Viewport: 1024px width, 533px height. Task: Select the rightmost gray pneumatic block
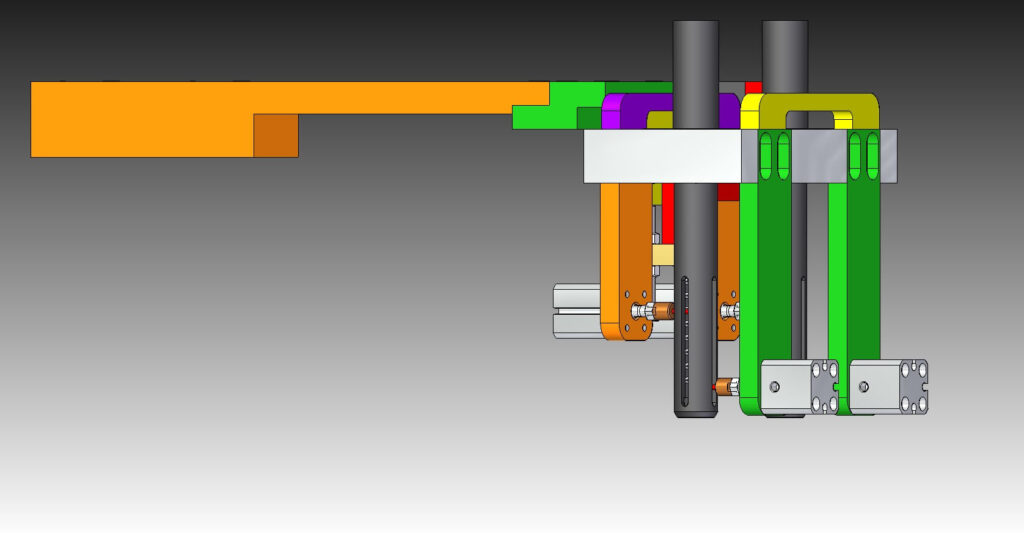point(889,387)
